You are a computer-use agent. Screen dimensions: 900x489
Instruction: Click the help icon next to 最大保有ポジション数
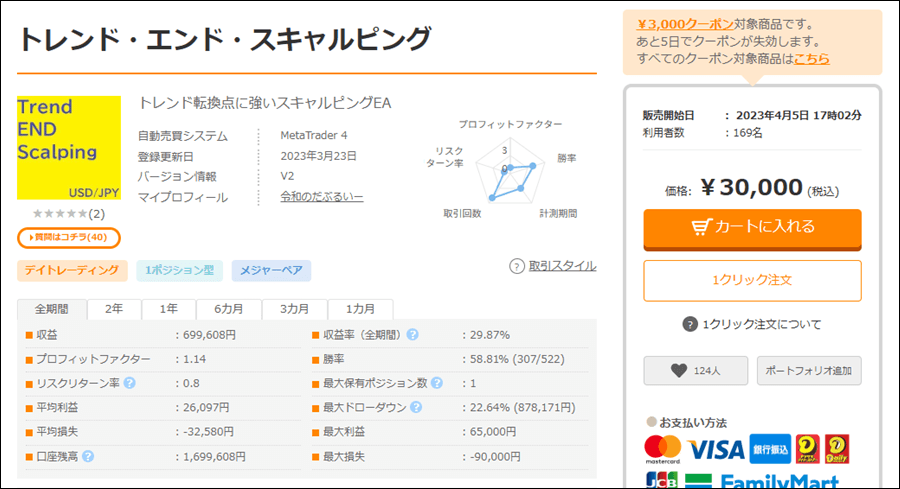point(437,383)
